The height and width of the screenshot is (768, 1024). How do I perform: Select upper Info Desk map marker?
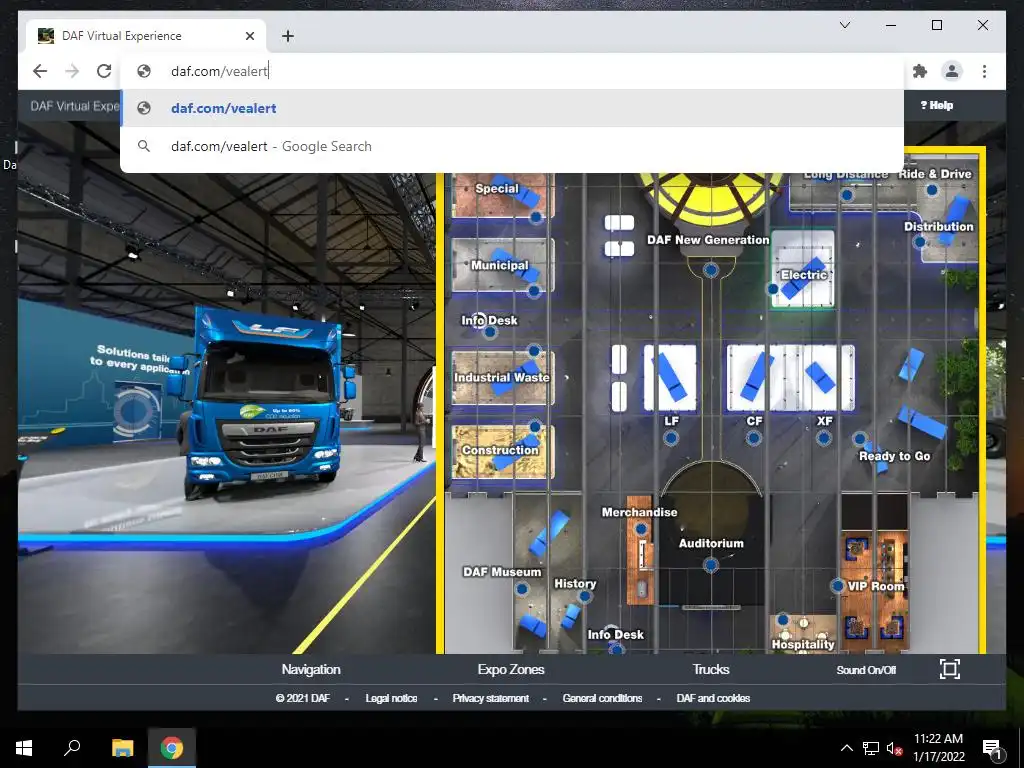point(490,332)
